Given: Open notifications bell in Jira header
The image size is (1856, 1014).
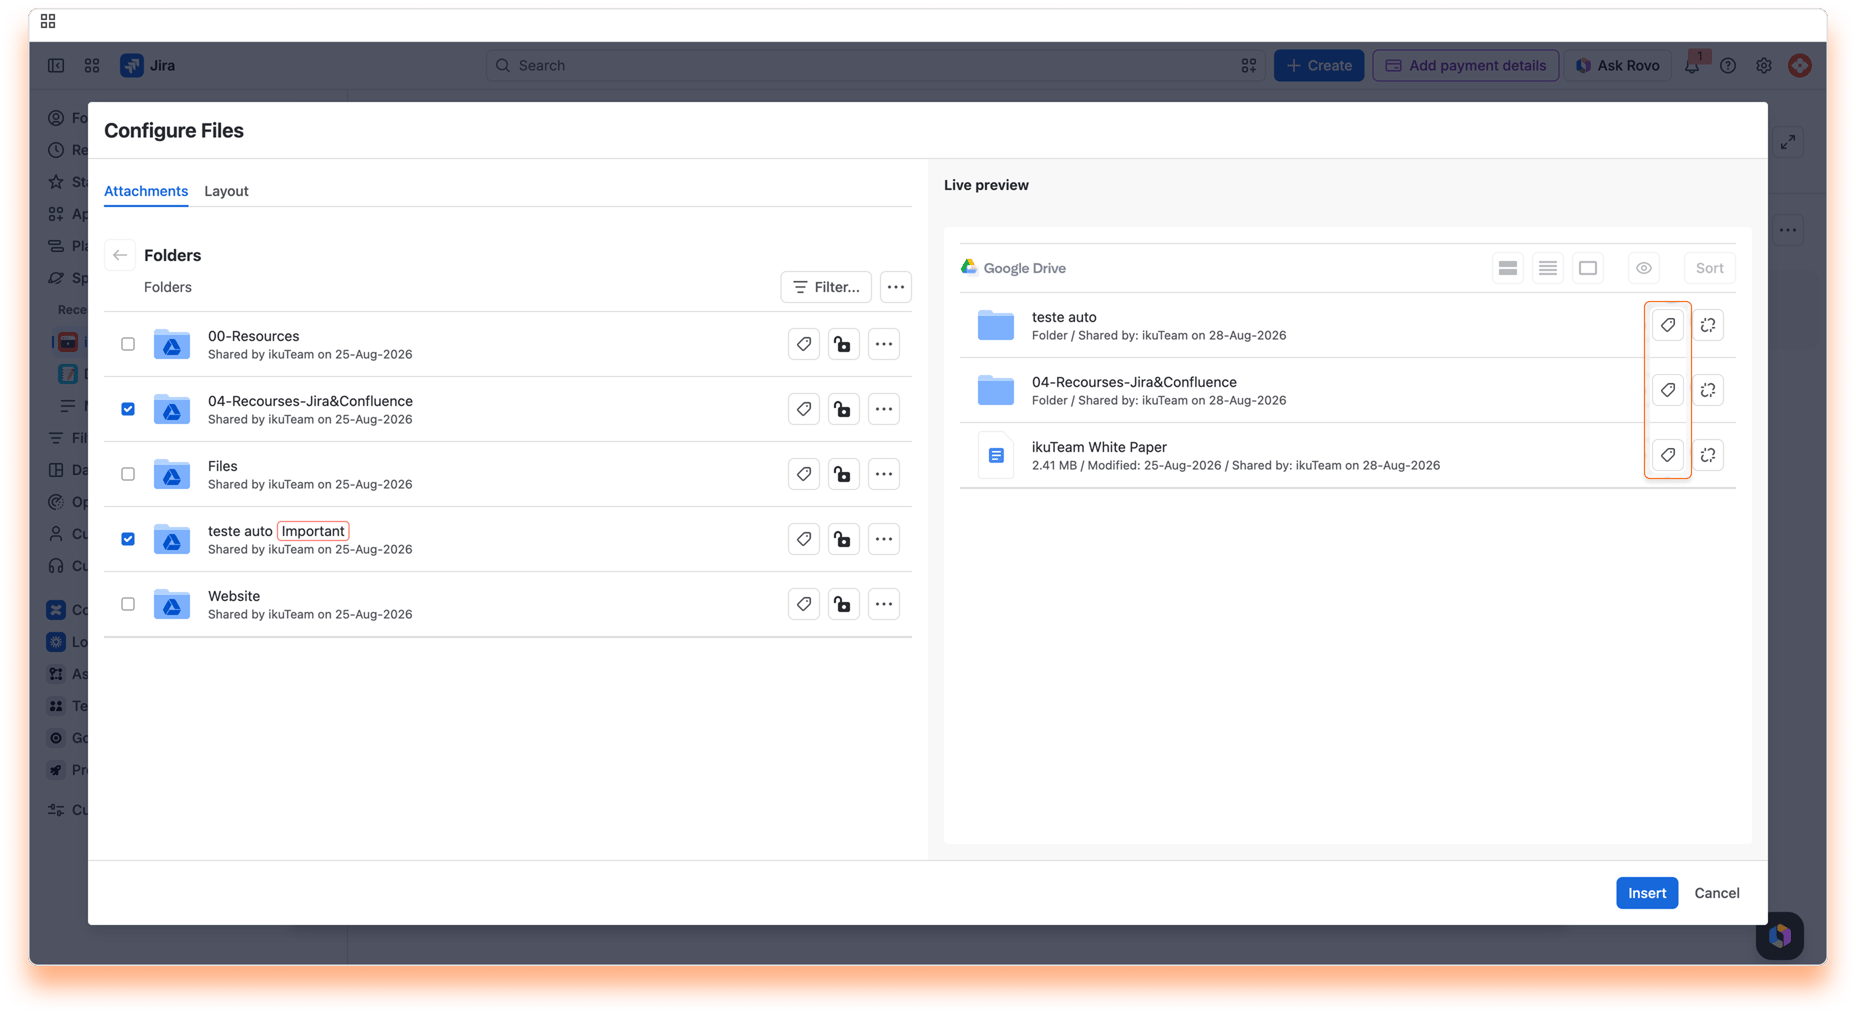Looking at the screenshot, I should pos(1692,66).
